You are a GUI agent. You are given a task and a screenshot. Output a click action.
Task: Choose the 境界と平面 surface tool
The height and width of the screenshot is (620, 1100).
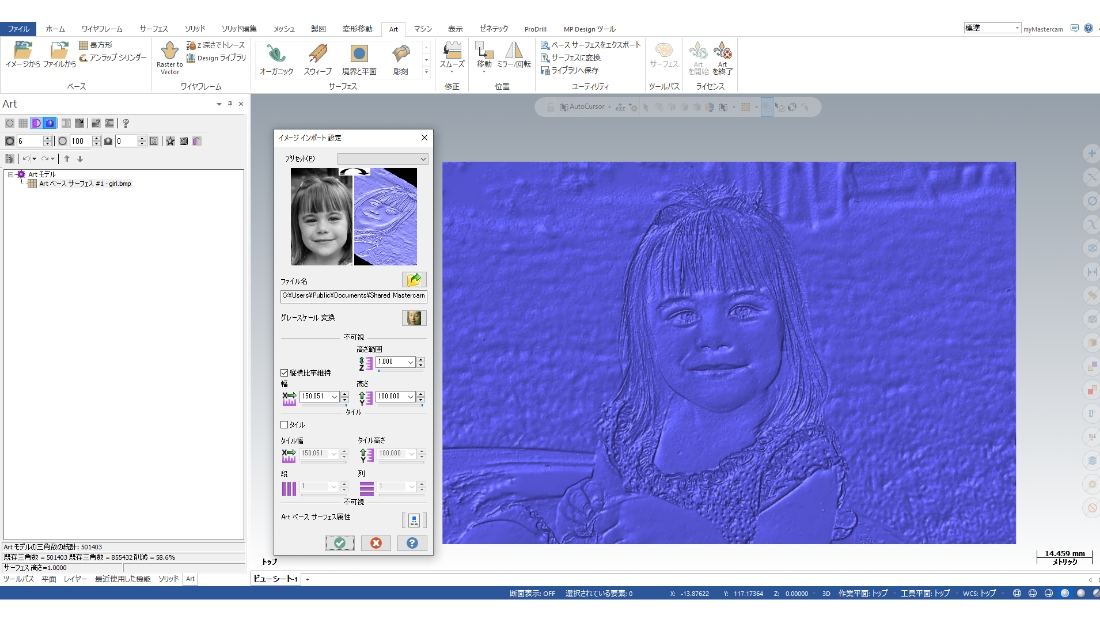[x=358, y=59]
